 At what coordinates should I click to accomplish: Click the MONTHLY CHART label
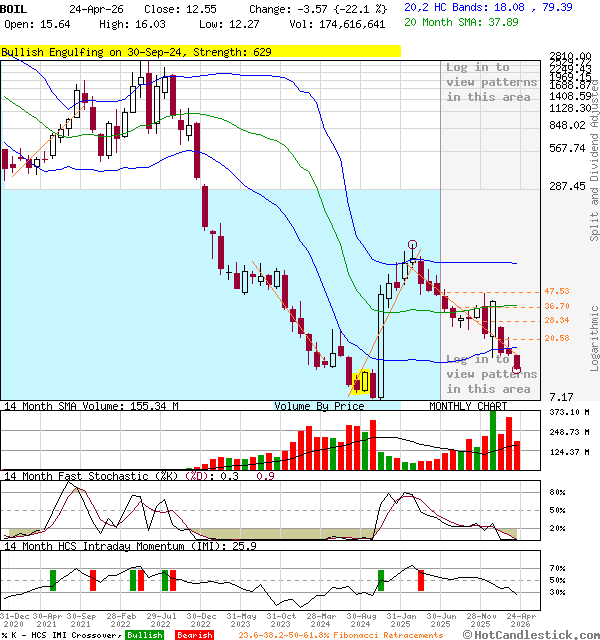point(468,406)
